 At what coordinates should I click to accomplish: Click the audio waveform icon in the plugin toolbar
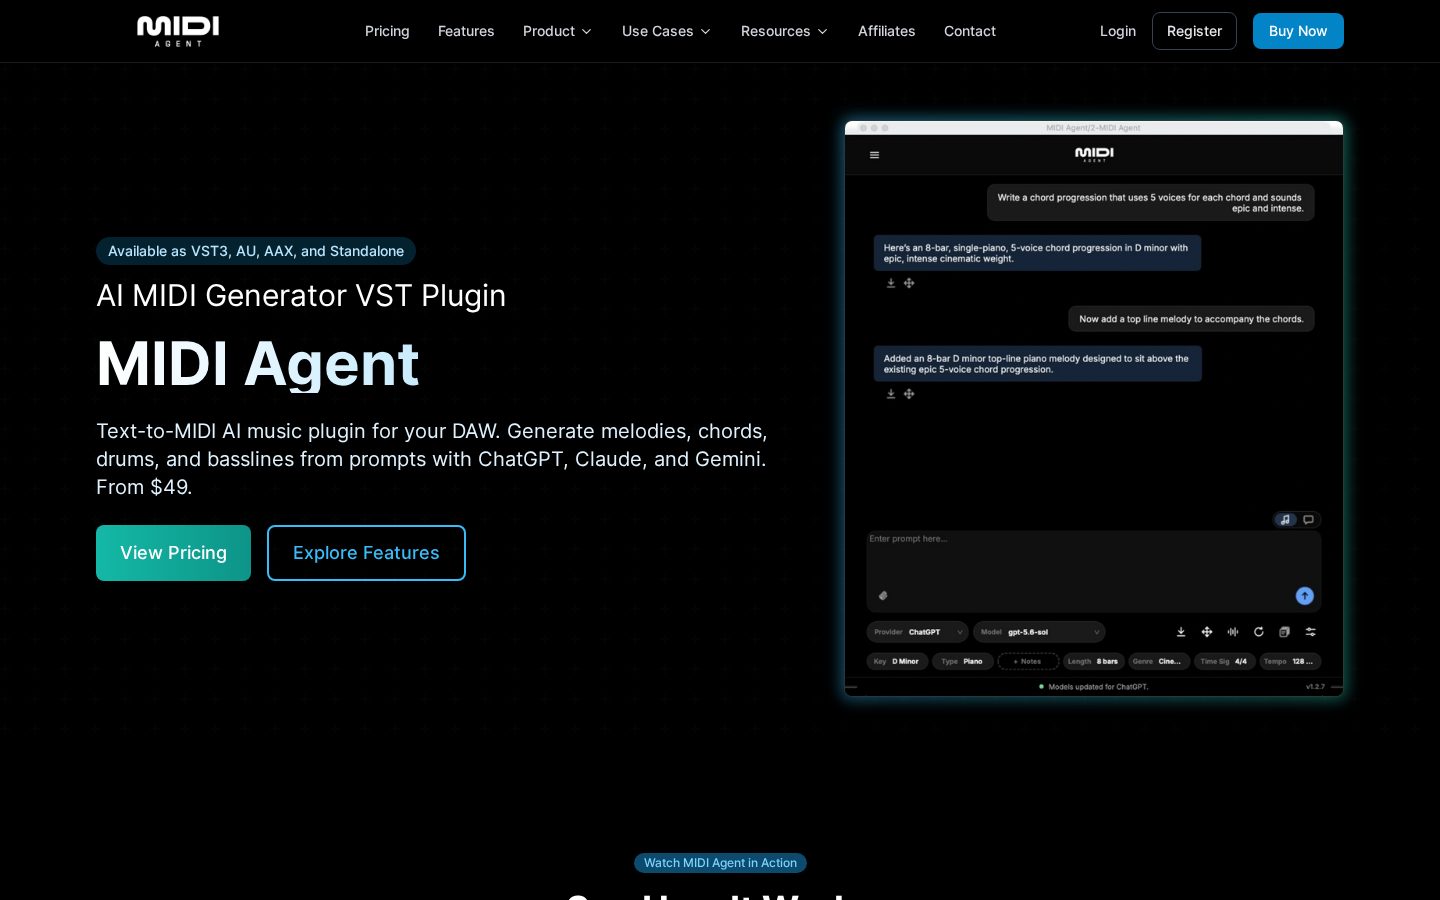1233,632
